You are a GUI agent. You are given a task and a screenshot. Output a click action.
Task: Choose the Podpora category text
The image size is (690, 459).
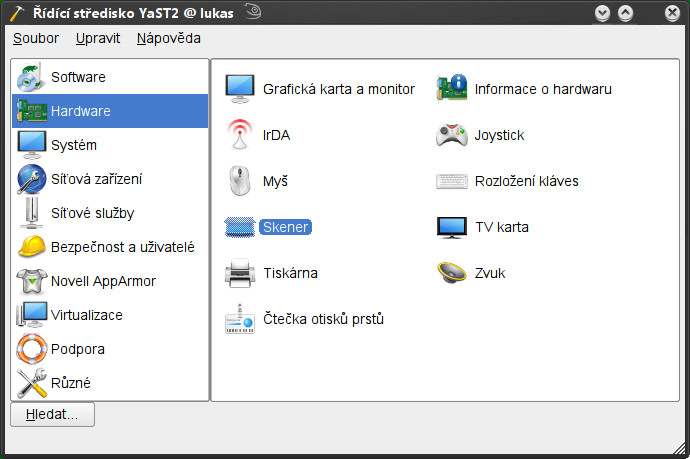click(x=78, y=349)
